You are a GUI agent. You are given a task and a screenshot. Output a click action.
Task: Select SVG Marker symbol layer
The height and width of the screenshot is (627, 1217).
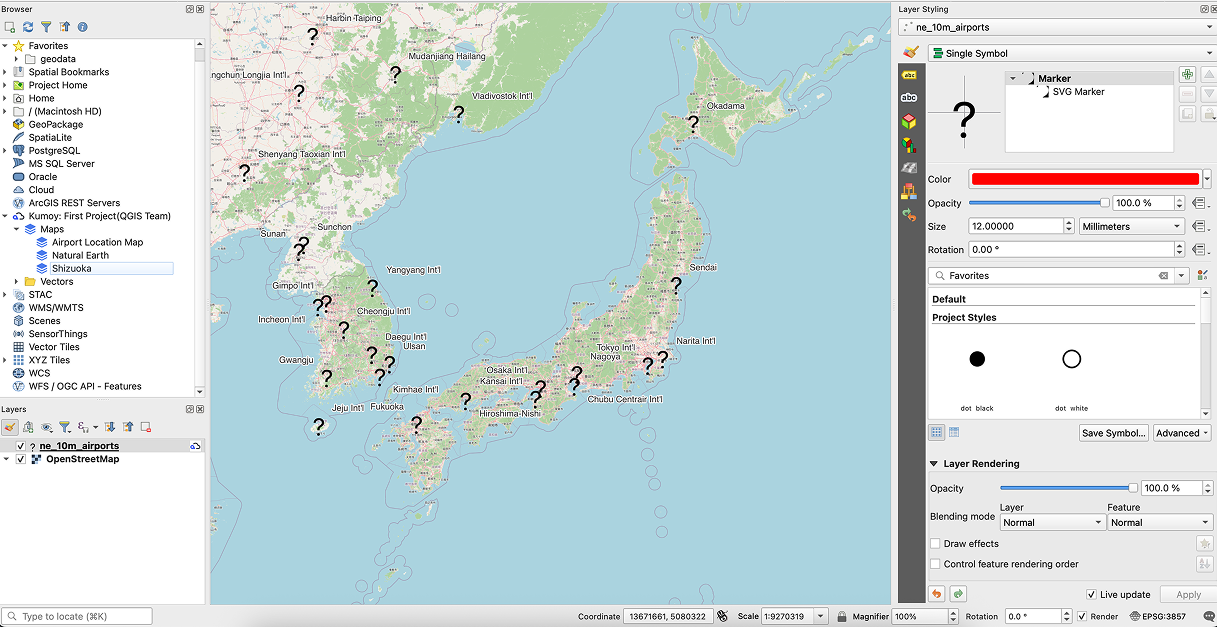point(1078,91)
